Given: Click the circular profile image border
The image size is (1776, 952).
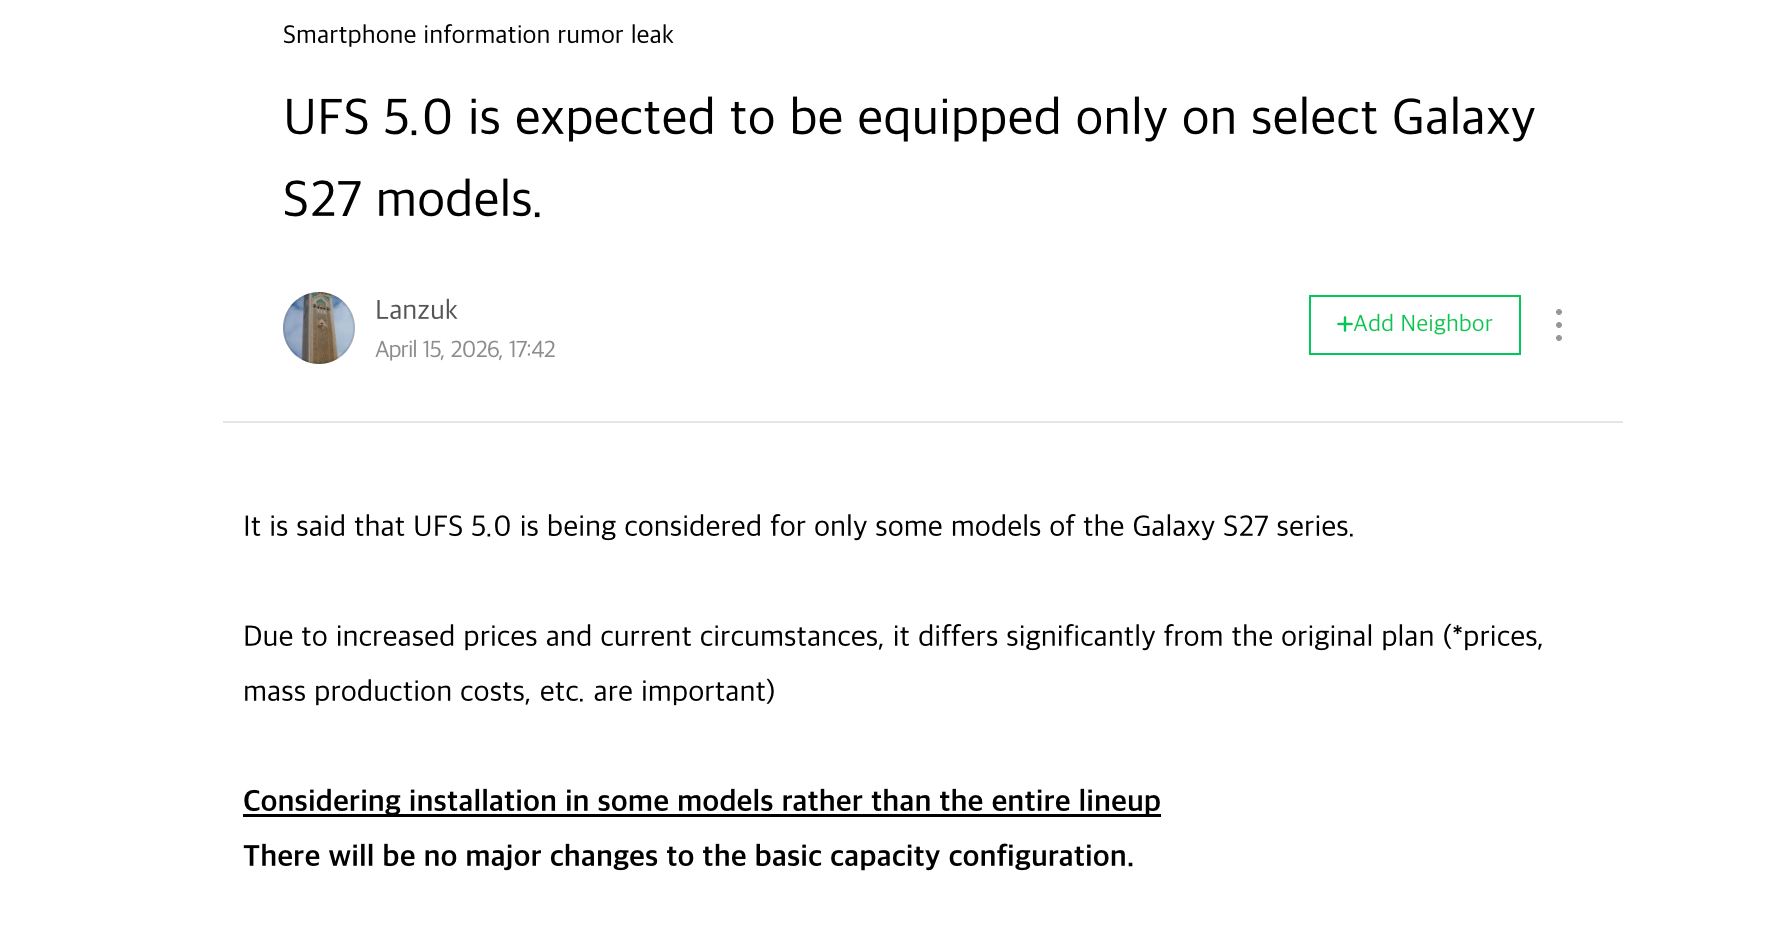Looking at the screenshot, I should pos(318,293).
